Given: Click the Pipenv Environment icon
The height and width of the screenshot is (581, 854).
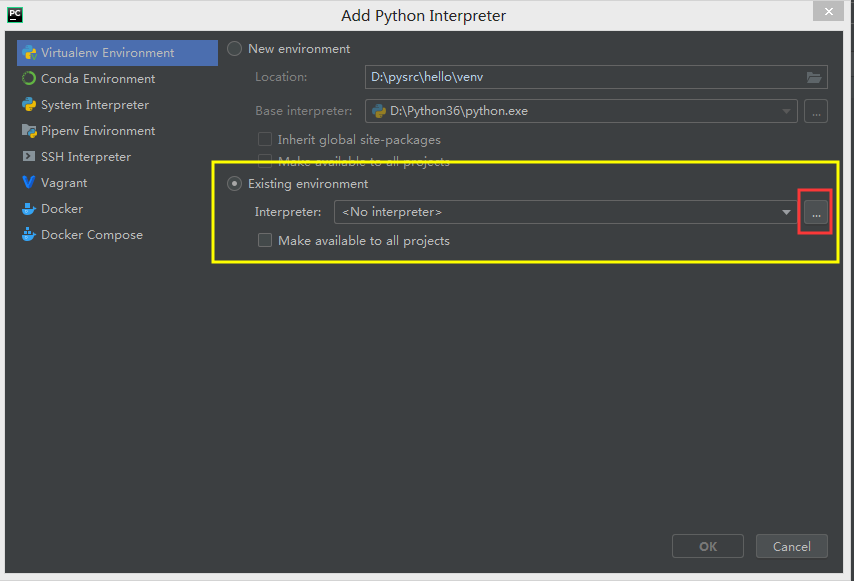Looking at the screenshot, I should pyautogui.click(x=29, y=131).
